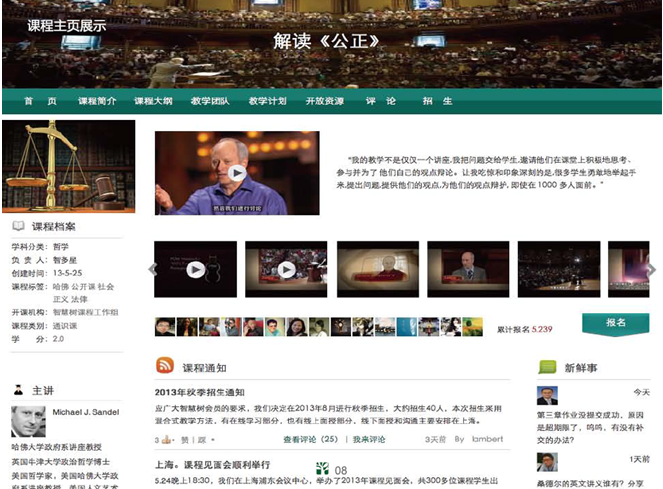The image size is (663, 489).
Task: Open the 课程大纲 menu item
Action: [153, 101]
